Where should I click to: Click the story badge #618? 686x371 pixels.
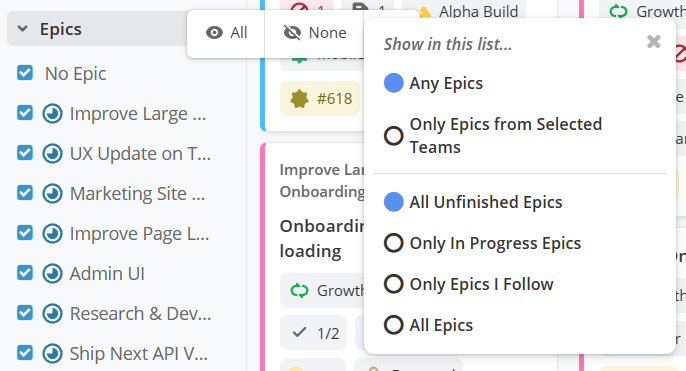click(320, 99)
